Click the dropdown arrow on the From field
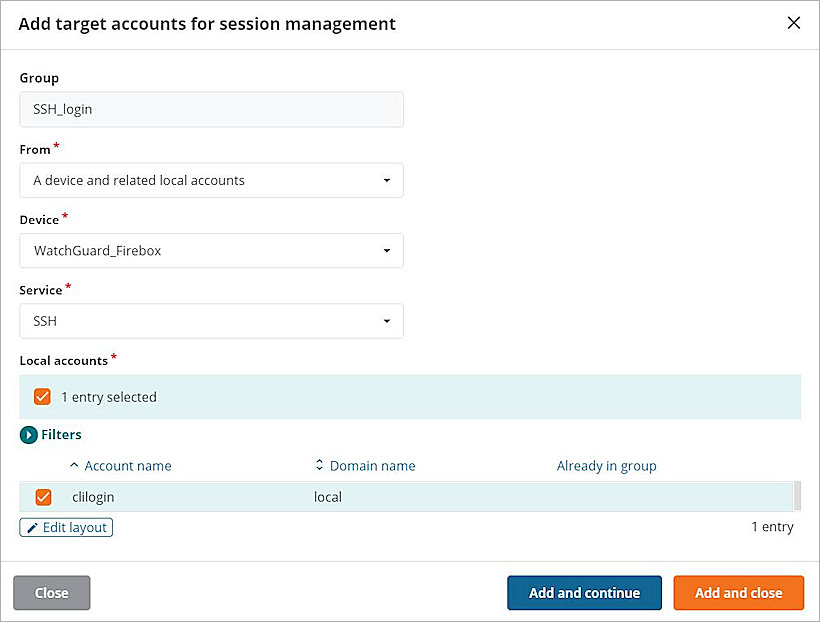 click(387, 180)
